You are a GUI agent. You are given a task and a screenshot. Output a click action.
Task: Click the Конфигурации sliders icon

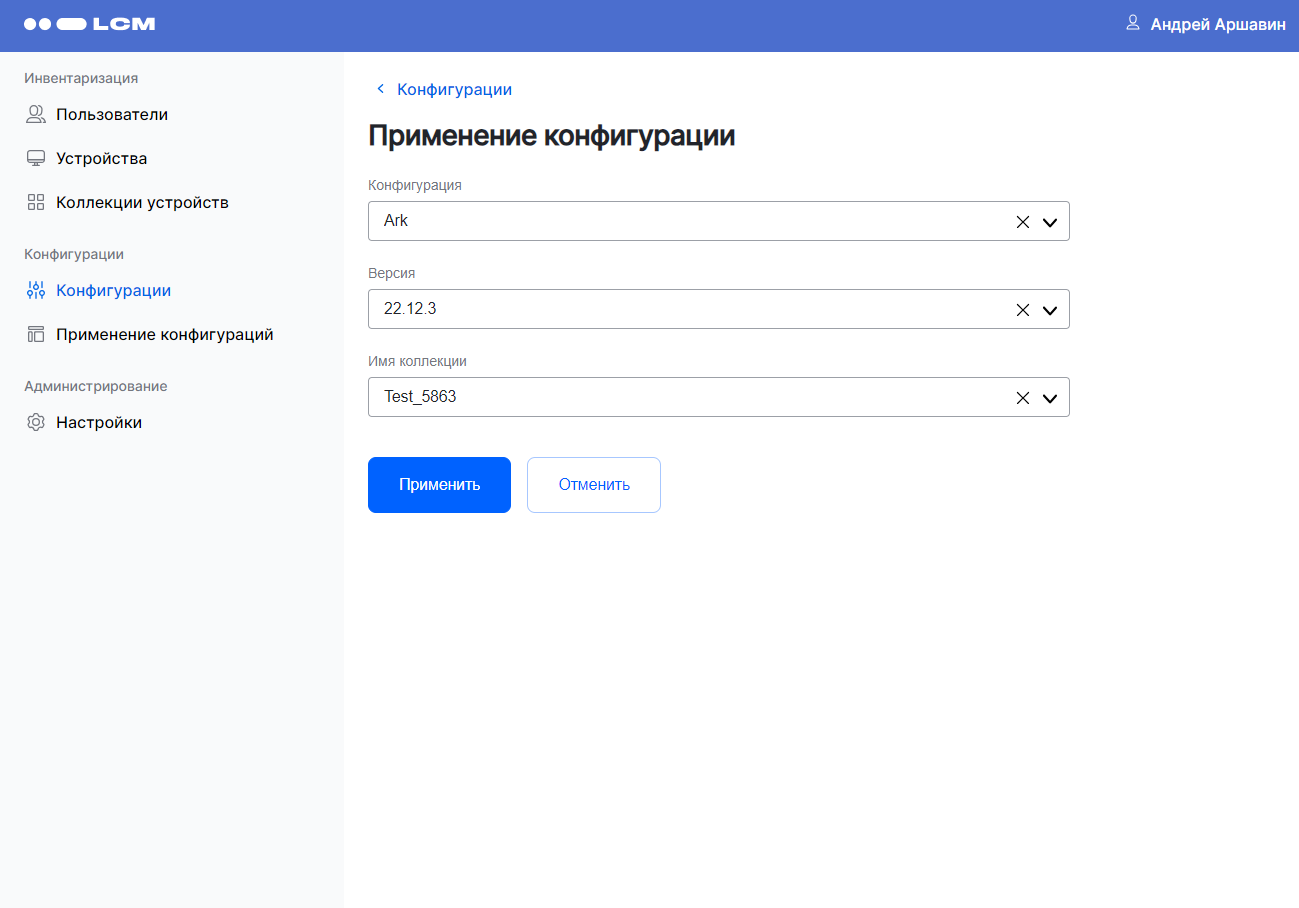36,290
